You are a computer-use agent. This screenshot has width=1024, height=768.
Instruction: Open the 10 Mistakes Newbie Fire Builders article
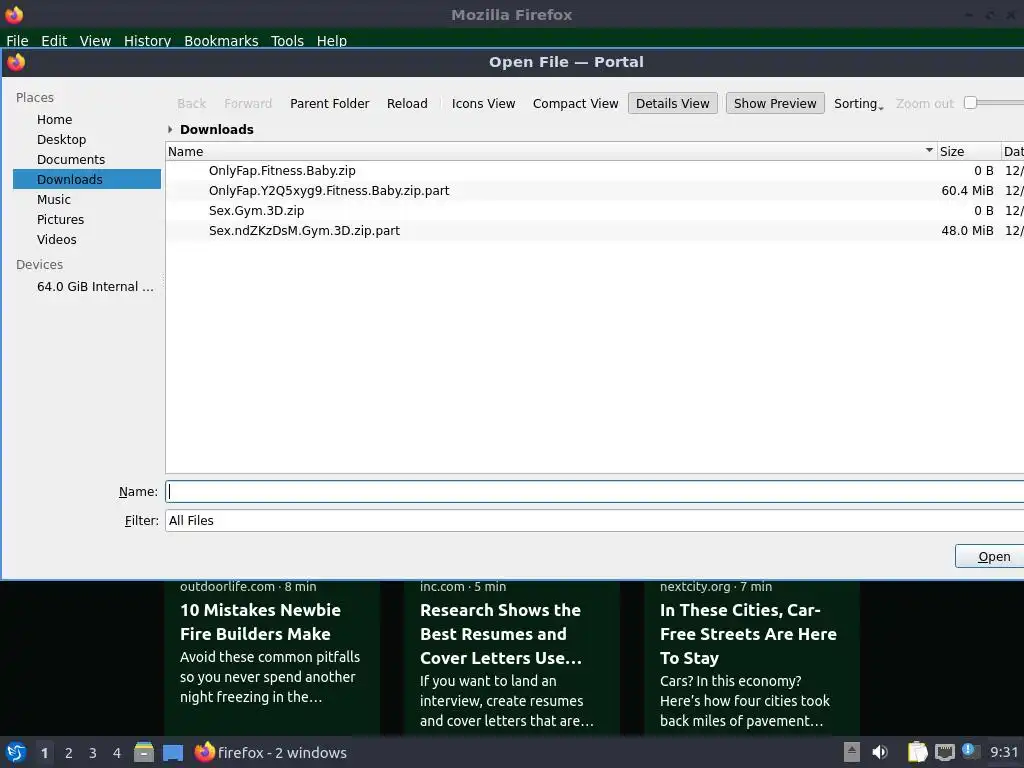[x=261, y=622]
